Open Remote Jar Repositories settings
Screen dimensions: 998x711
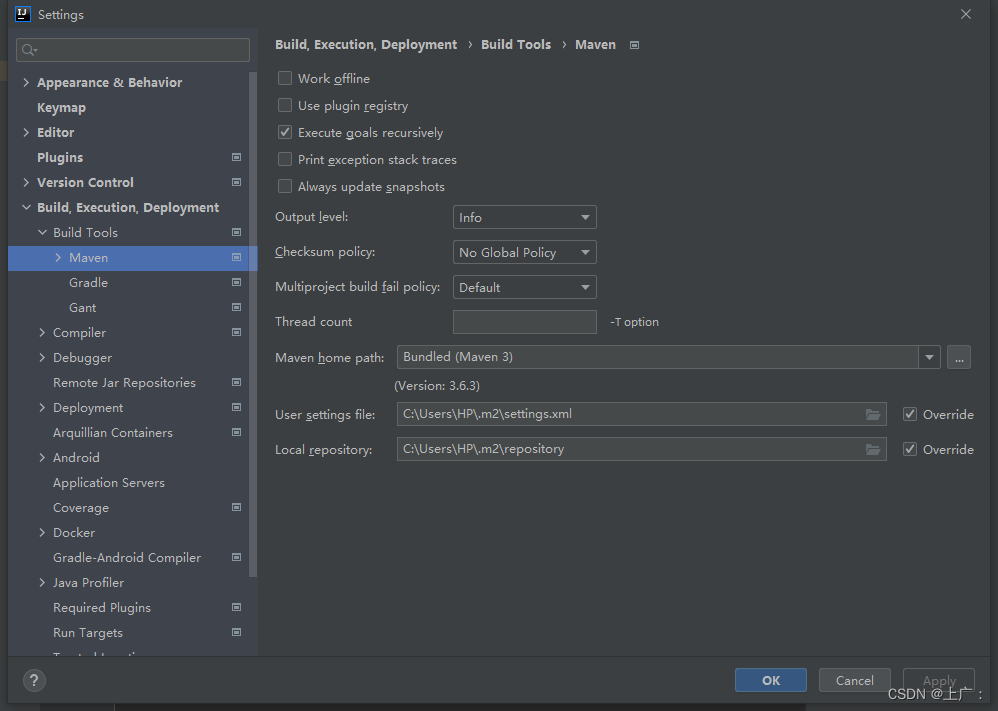pyautogui.click(x=124, y=383)
